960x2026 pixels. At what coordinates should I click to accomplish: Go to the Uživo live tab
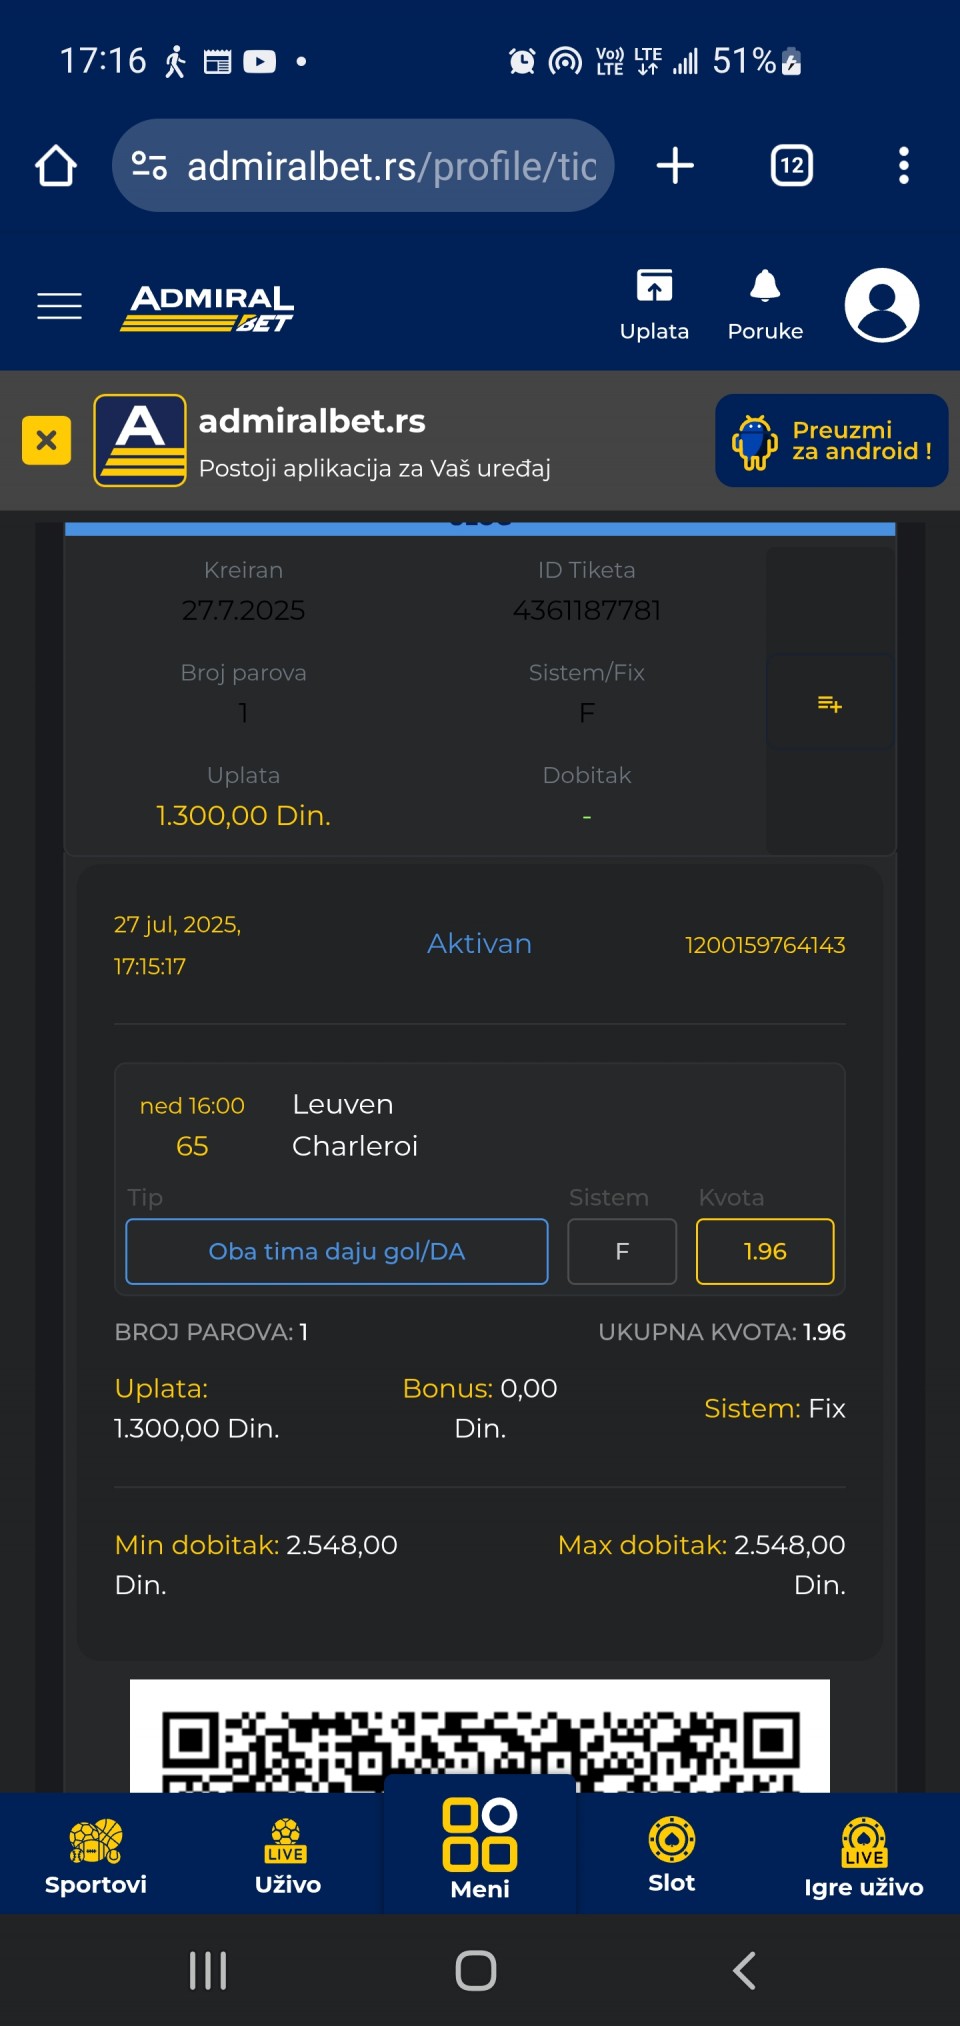pos(288,1857)
